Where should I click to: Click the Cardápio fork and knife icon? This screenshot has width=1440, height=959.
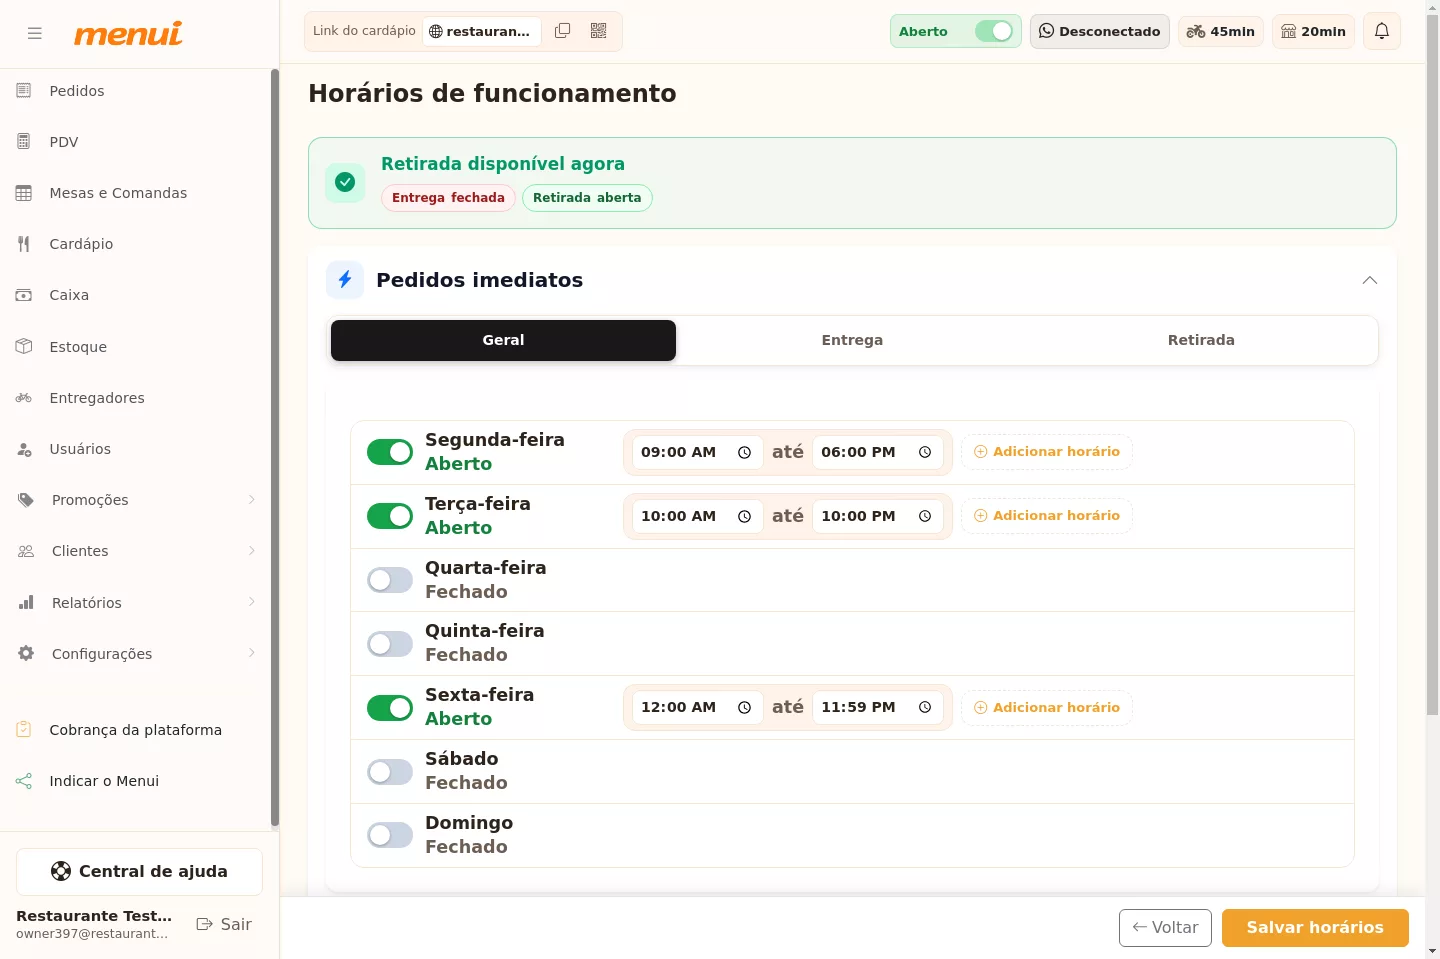point(24,244)
